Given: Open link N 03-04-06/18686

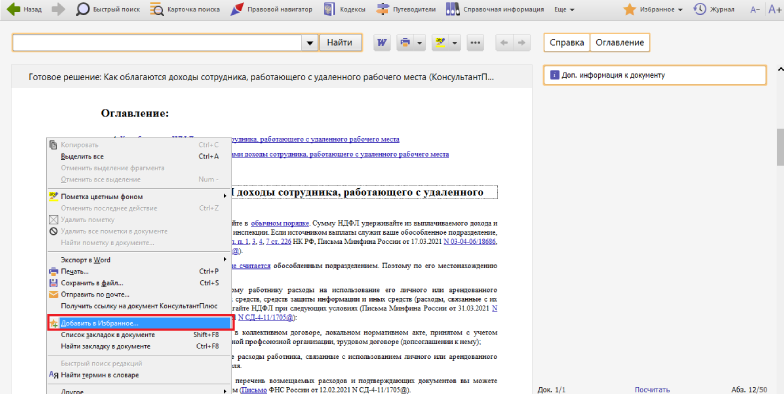Looking at the screenshot, I should 470,242.
